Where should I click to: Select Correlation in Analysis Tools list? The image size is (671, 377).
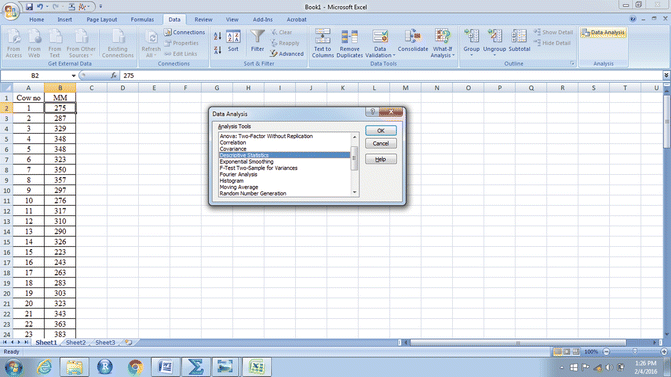pos(284,142)
